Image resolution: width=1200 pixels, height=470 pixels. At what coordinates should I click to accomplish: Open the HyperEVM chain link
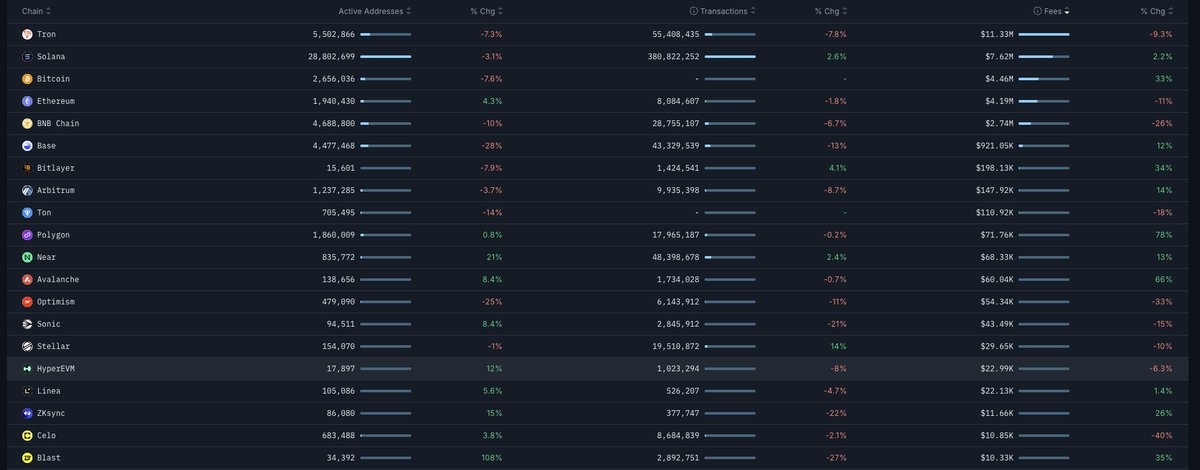[x=55, y=368]
